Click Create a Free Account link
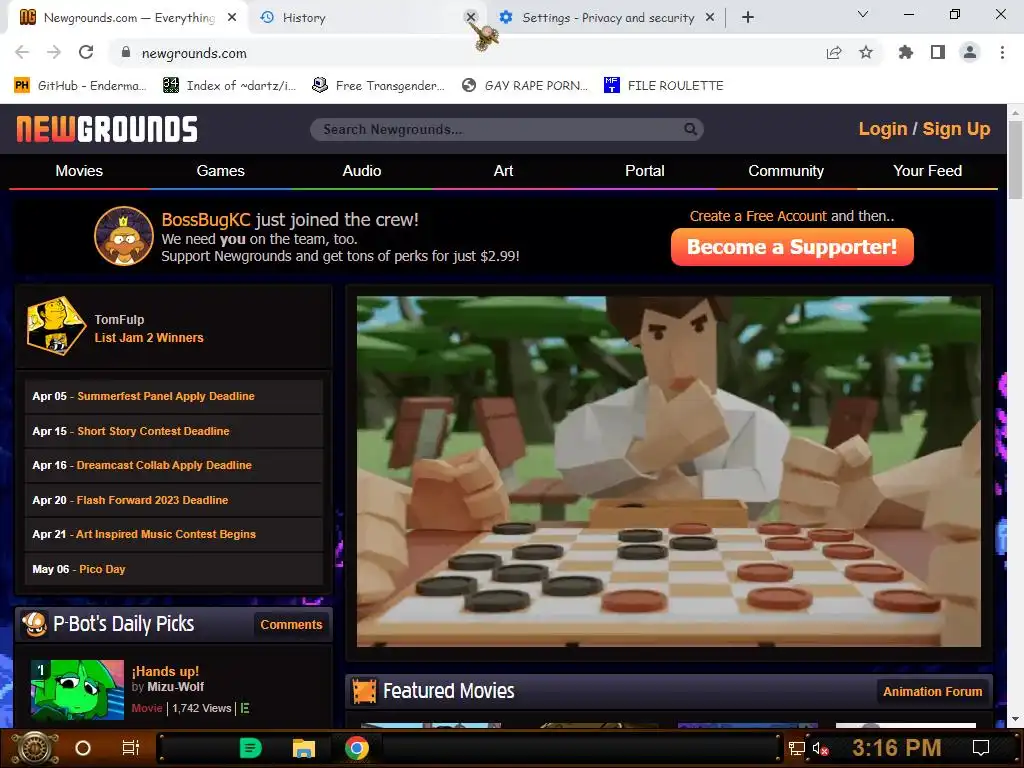1024x768 pixels. click(758, 216)
